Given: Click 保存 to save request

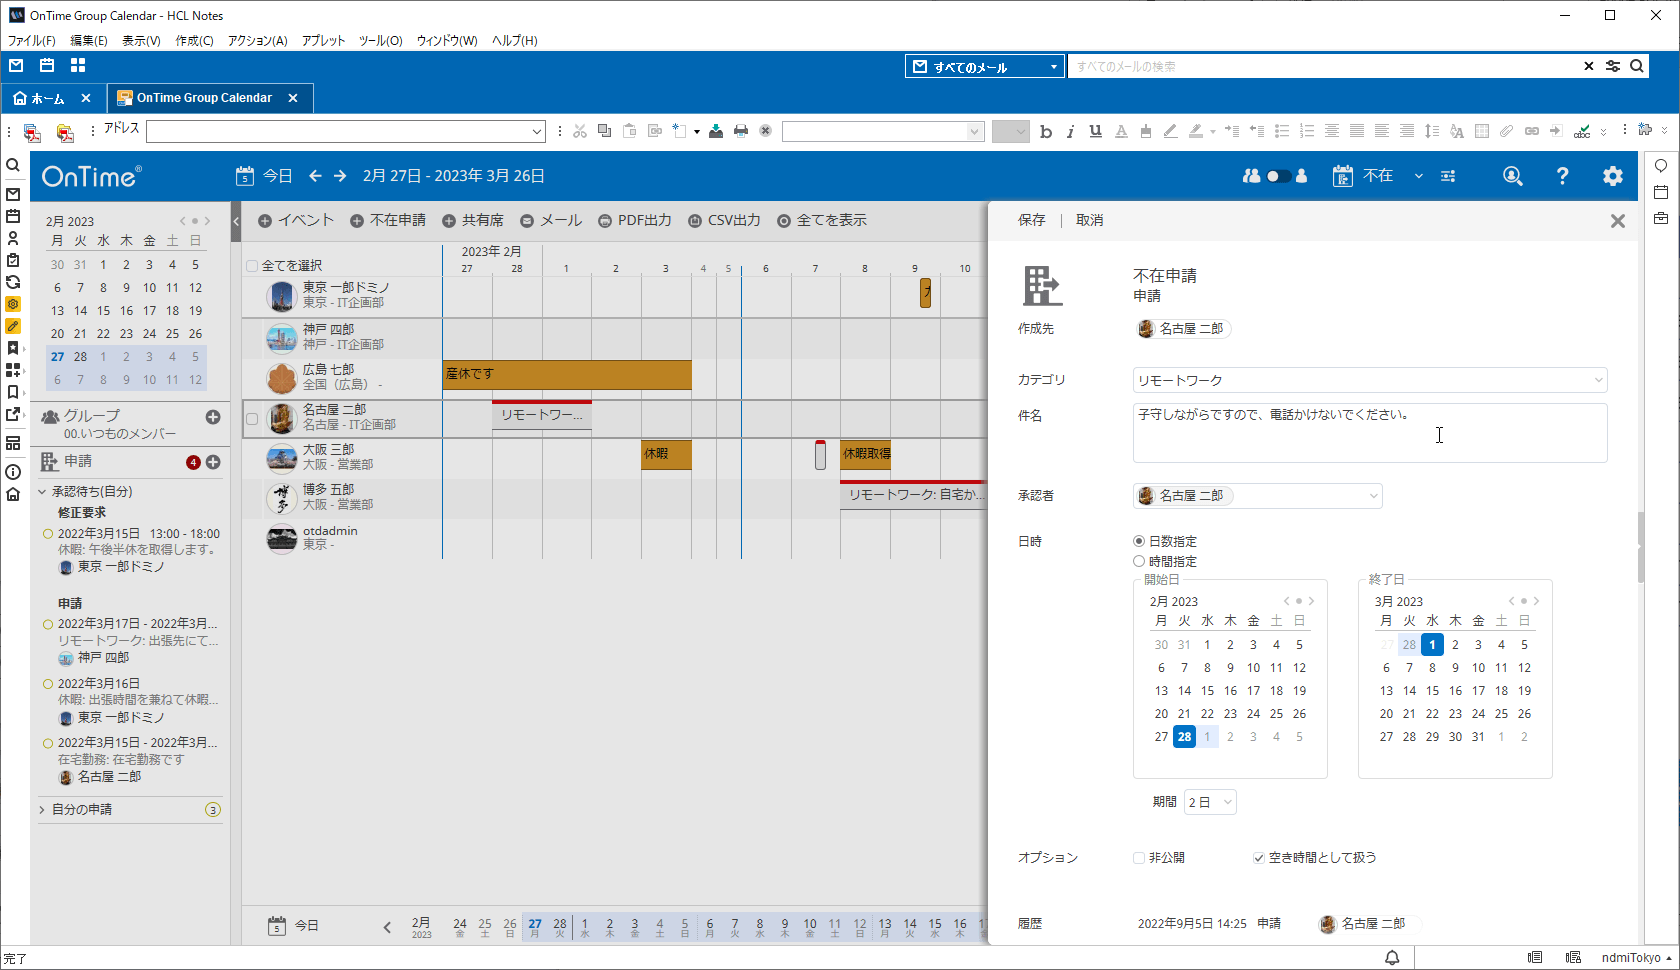Looking at the screenshot, I should coord(1031,220).
